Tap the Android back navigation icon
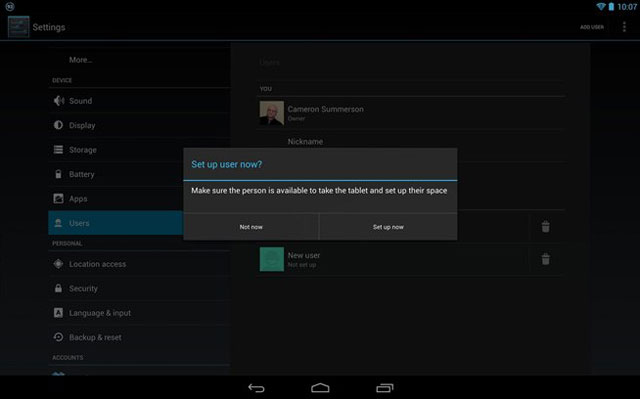The image size is (640, 399). [256, 388]
